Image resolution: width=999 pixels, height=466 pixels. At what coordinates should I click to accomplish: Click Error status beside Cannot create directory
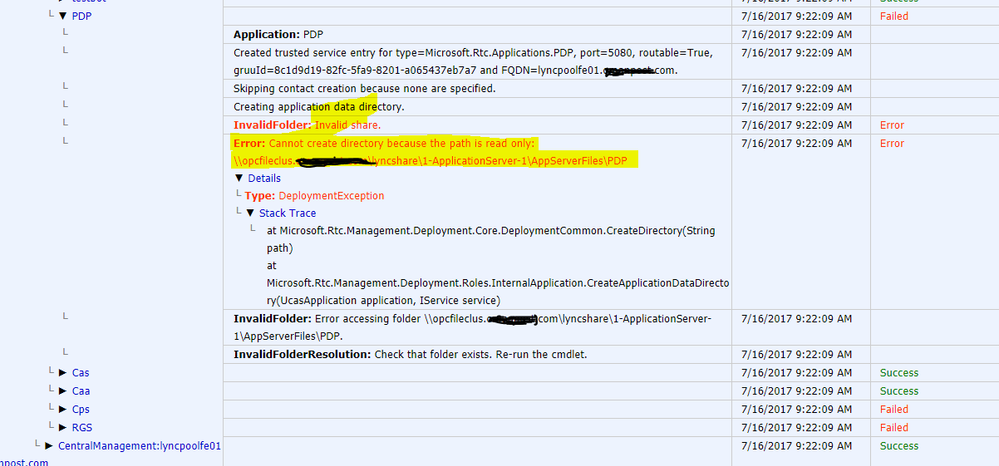[x=892, y=143]
